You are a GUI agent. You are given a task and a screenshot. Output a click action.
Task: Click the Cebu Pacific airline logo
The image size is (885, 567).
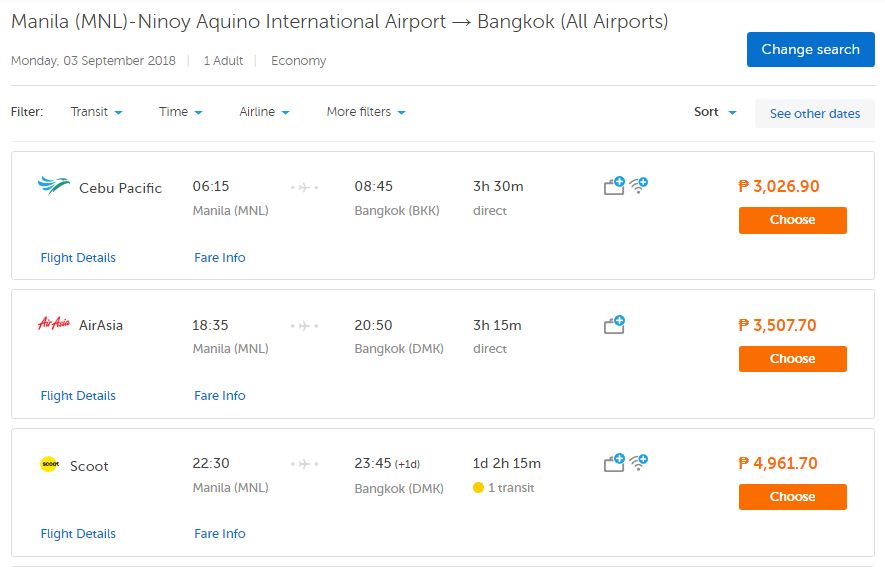[53, 187]
